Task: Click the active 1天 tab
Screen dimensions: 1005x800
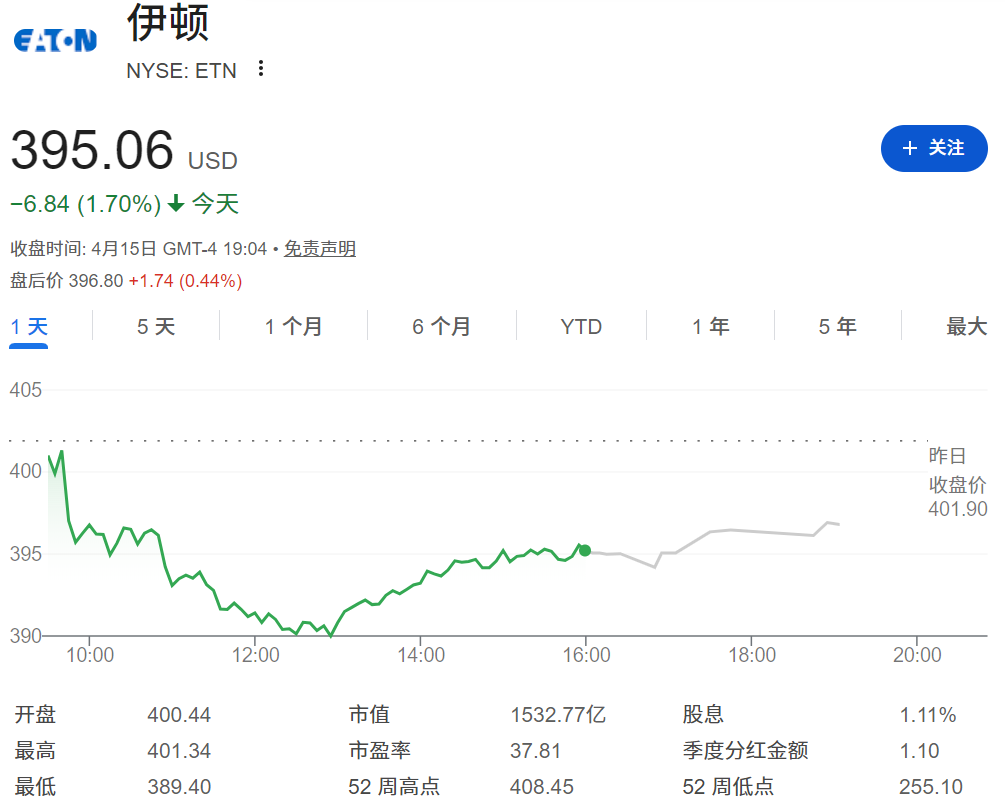Action: pos(27,326)
